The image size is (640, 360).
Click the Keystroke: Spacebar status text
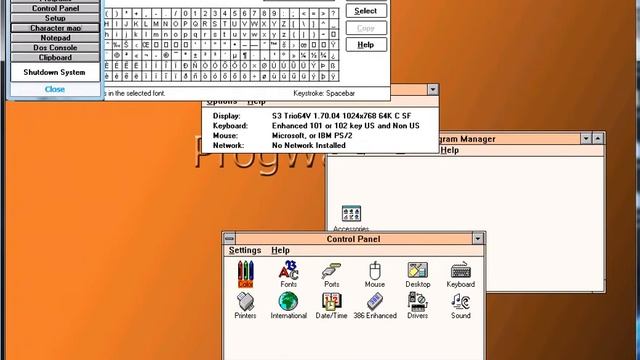coord(324,93)
